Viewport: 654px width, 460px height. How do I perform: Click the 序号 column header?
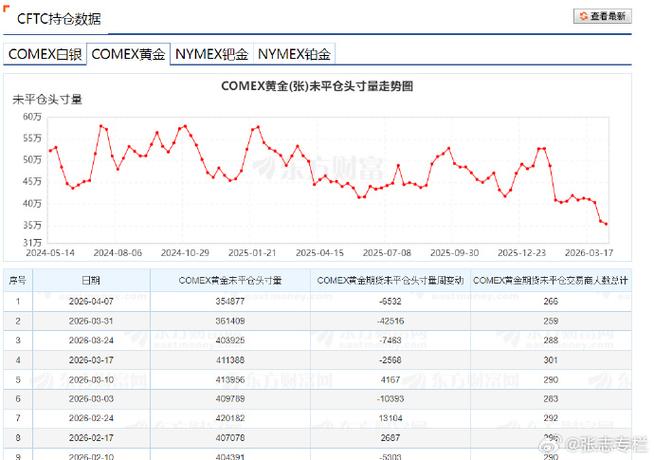(x=18, y=280)
